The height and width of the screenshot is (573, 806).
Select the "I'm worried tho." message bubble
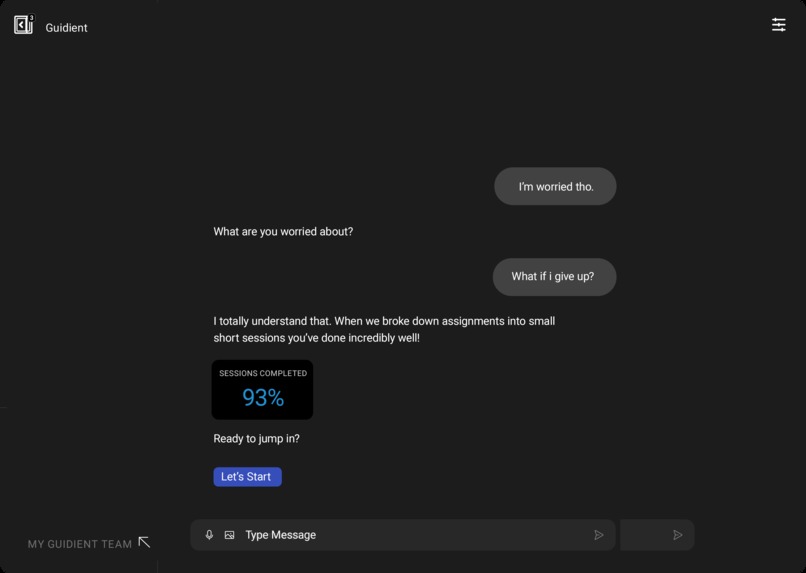pyautogui.click(x=555, y=186)
